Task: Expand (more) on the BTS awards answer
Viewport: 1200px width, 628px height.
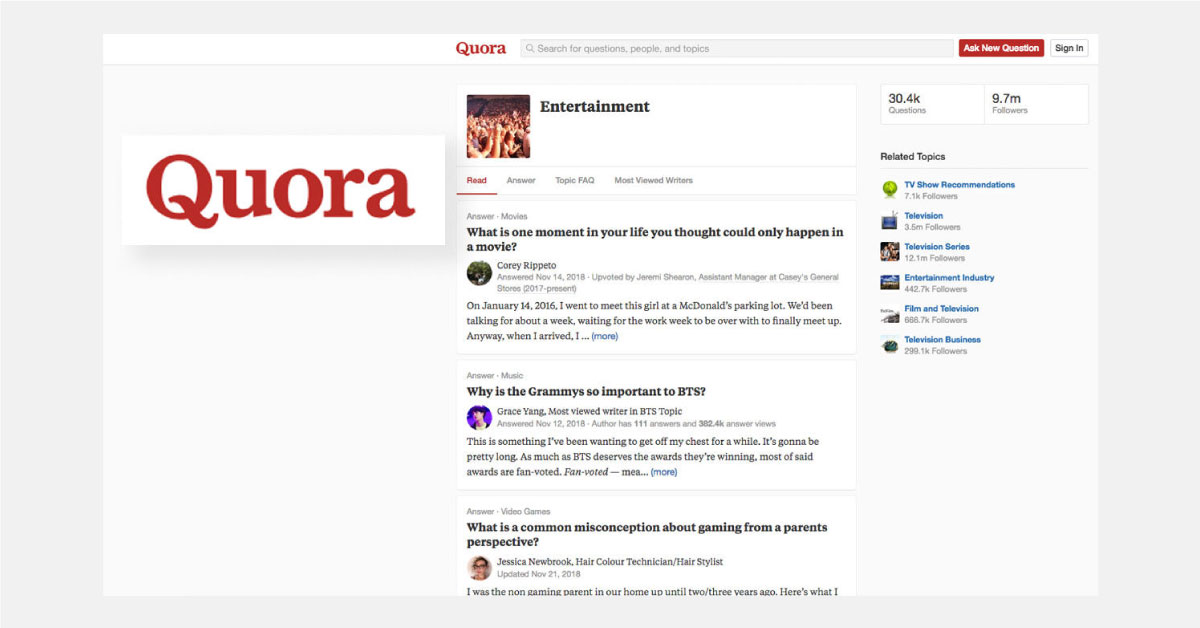Action: 664,472
